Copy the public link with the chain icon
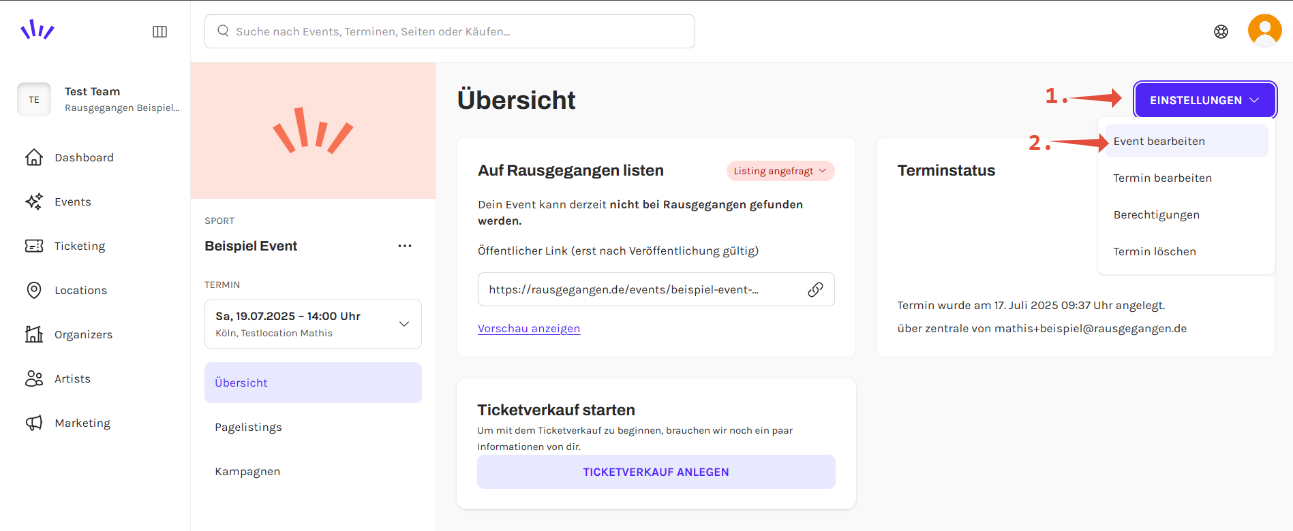Screen dimensions: 1293x531 pos(815,289)
